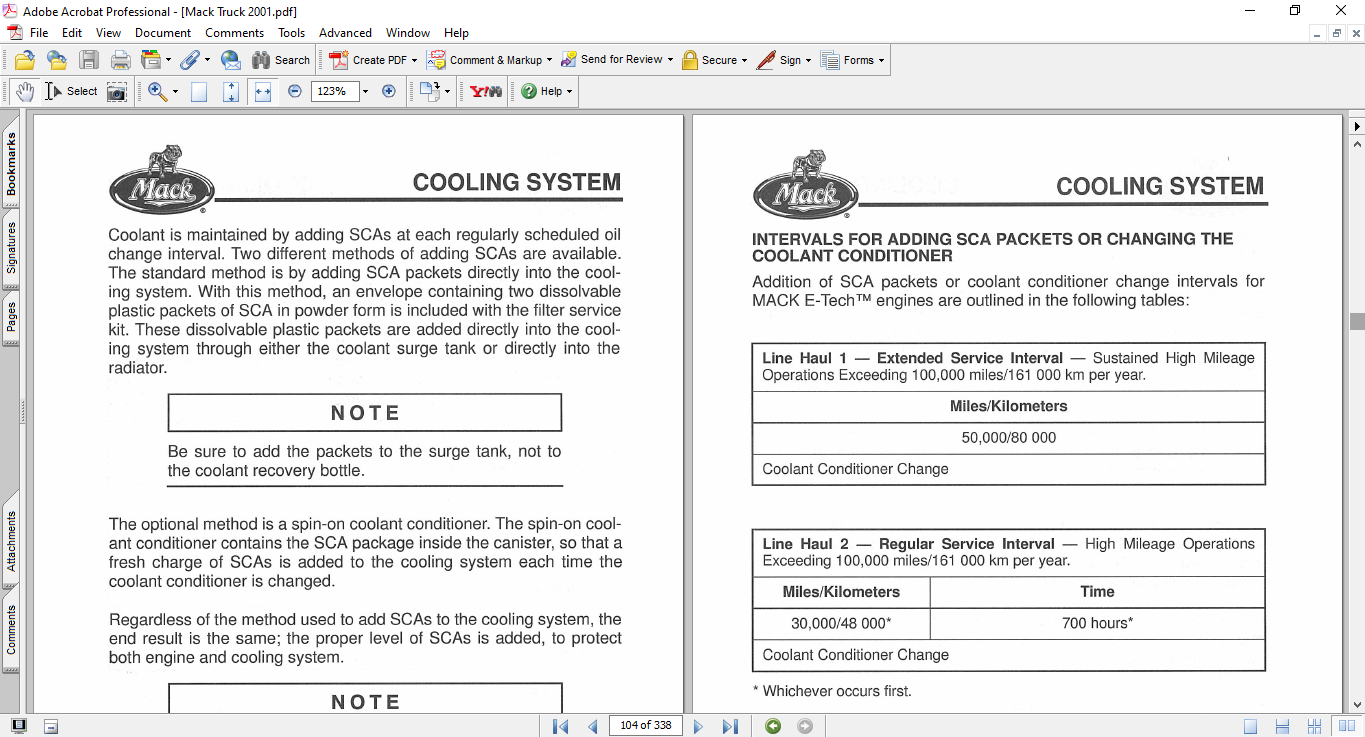Select the Snapshot camera tool
The width and height of the screenshot is (1365, 737).
click(x=117, y=92)
